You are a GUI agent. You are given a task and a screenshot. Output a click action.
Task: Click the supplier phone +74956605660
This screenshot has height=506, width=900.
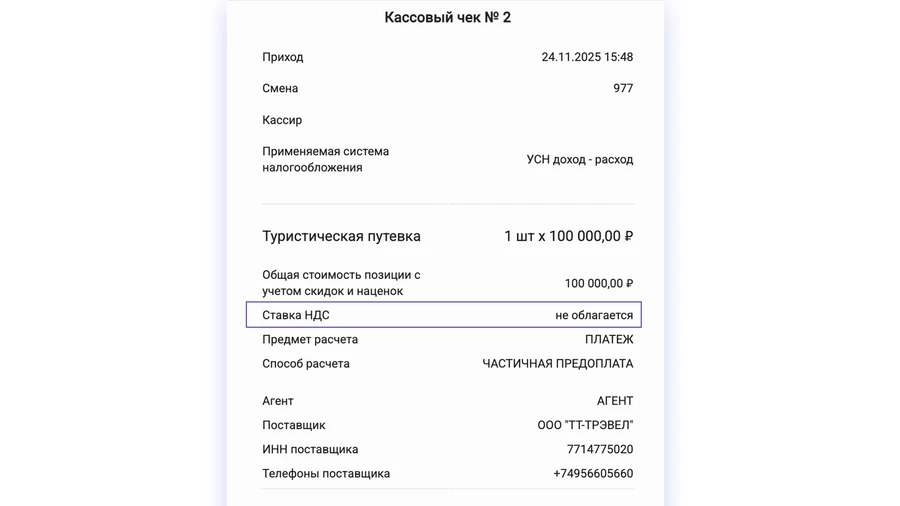coord(593,474)
